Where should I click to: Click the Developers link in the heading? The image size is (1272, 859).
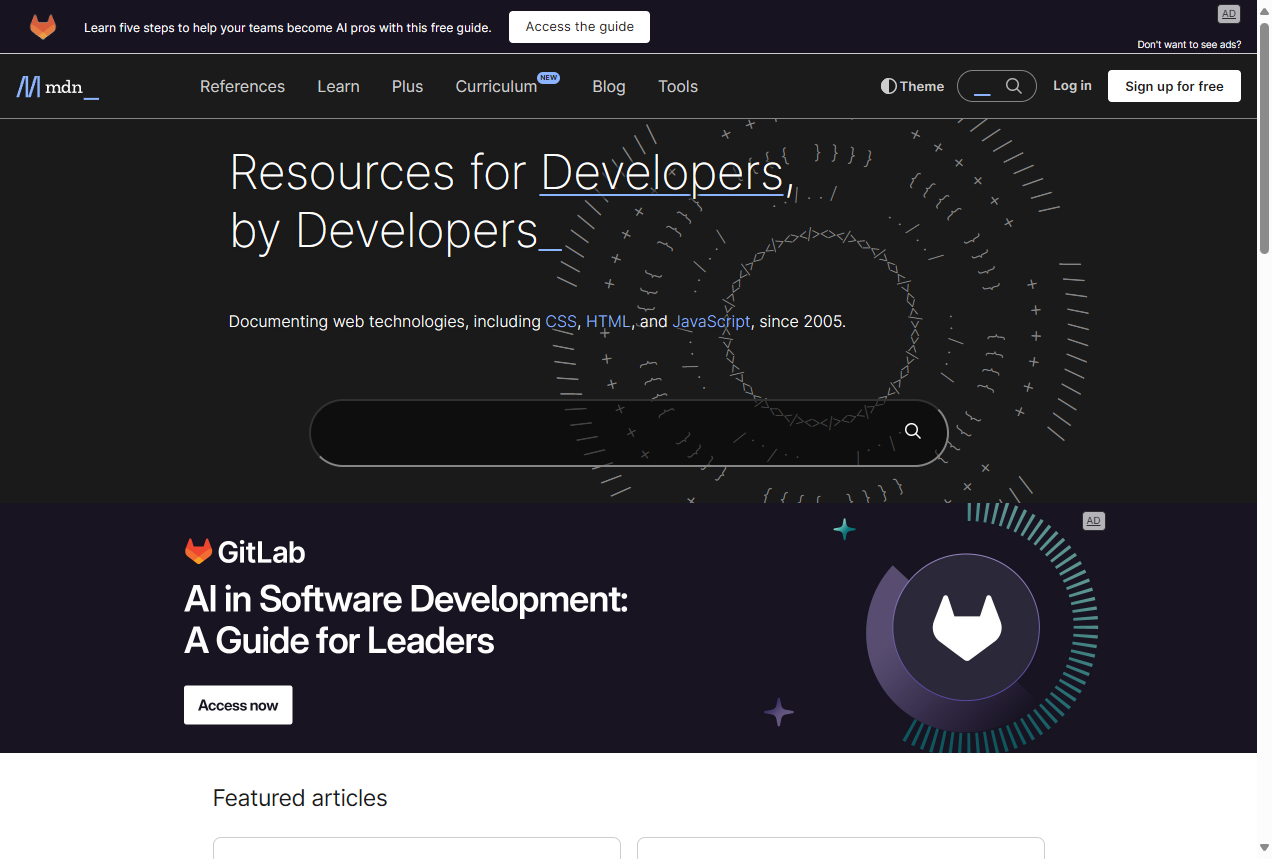[x=662, y=172]
